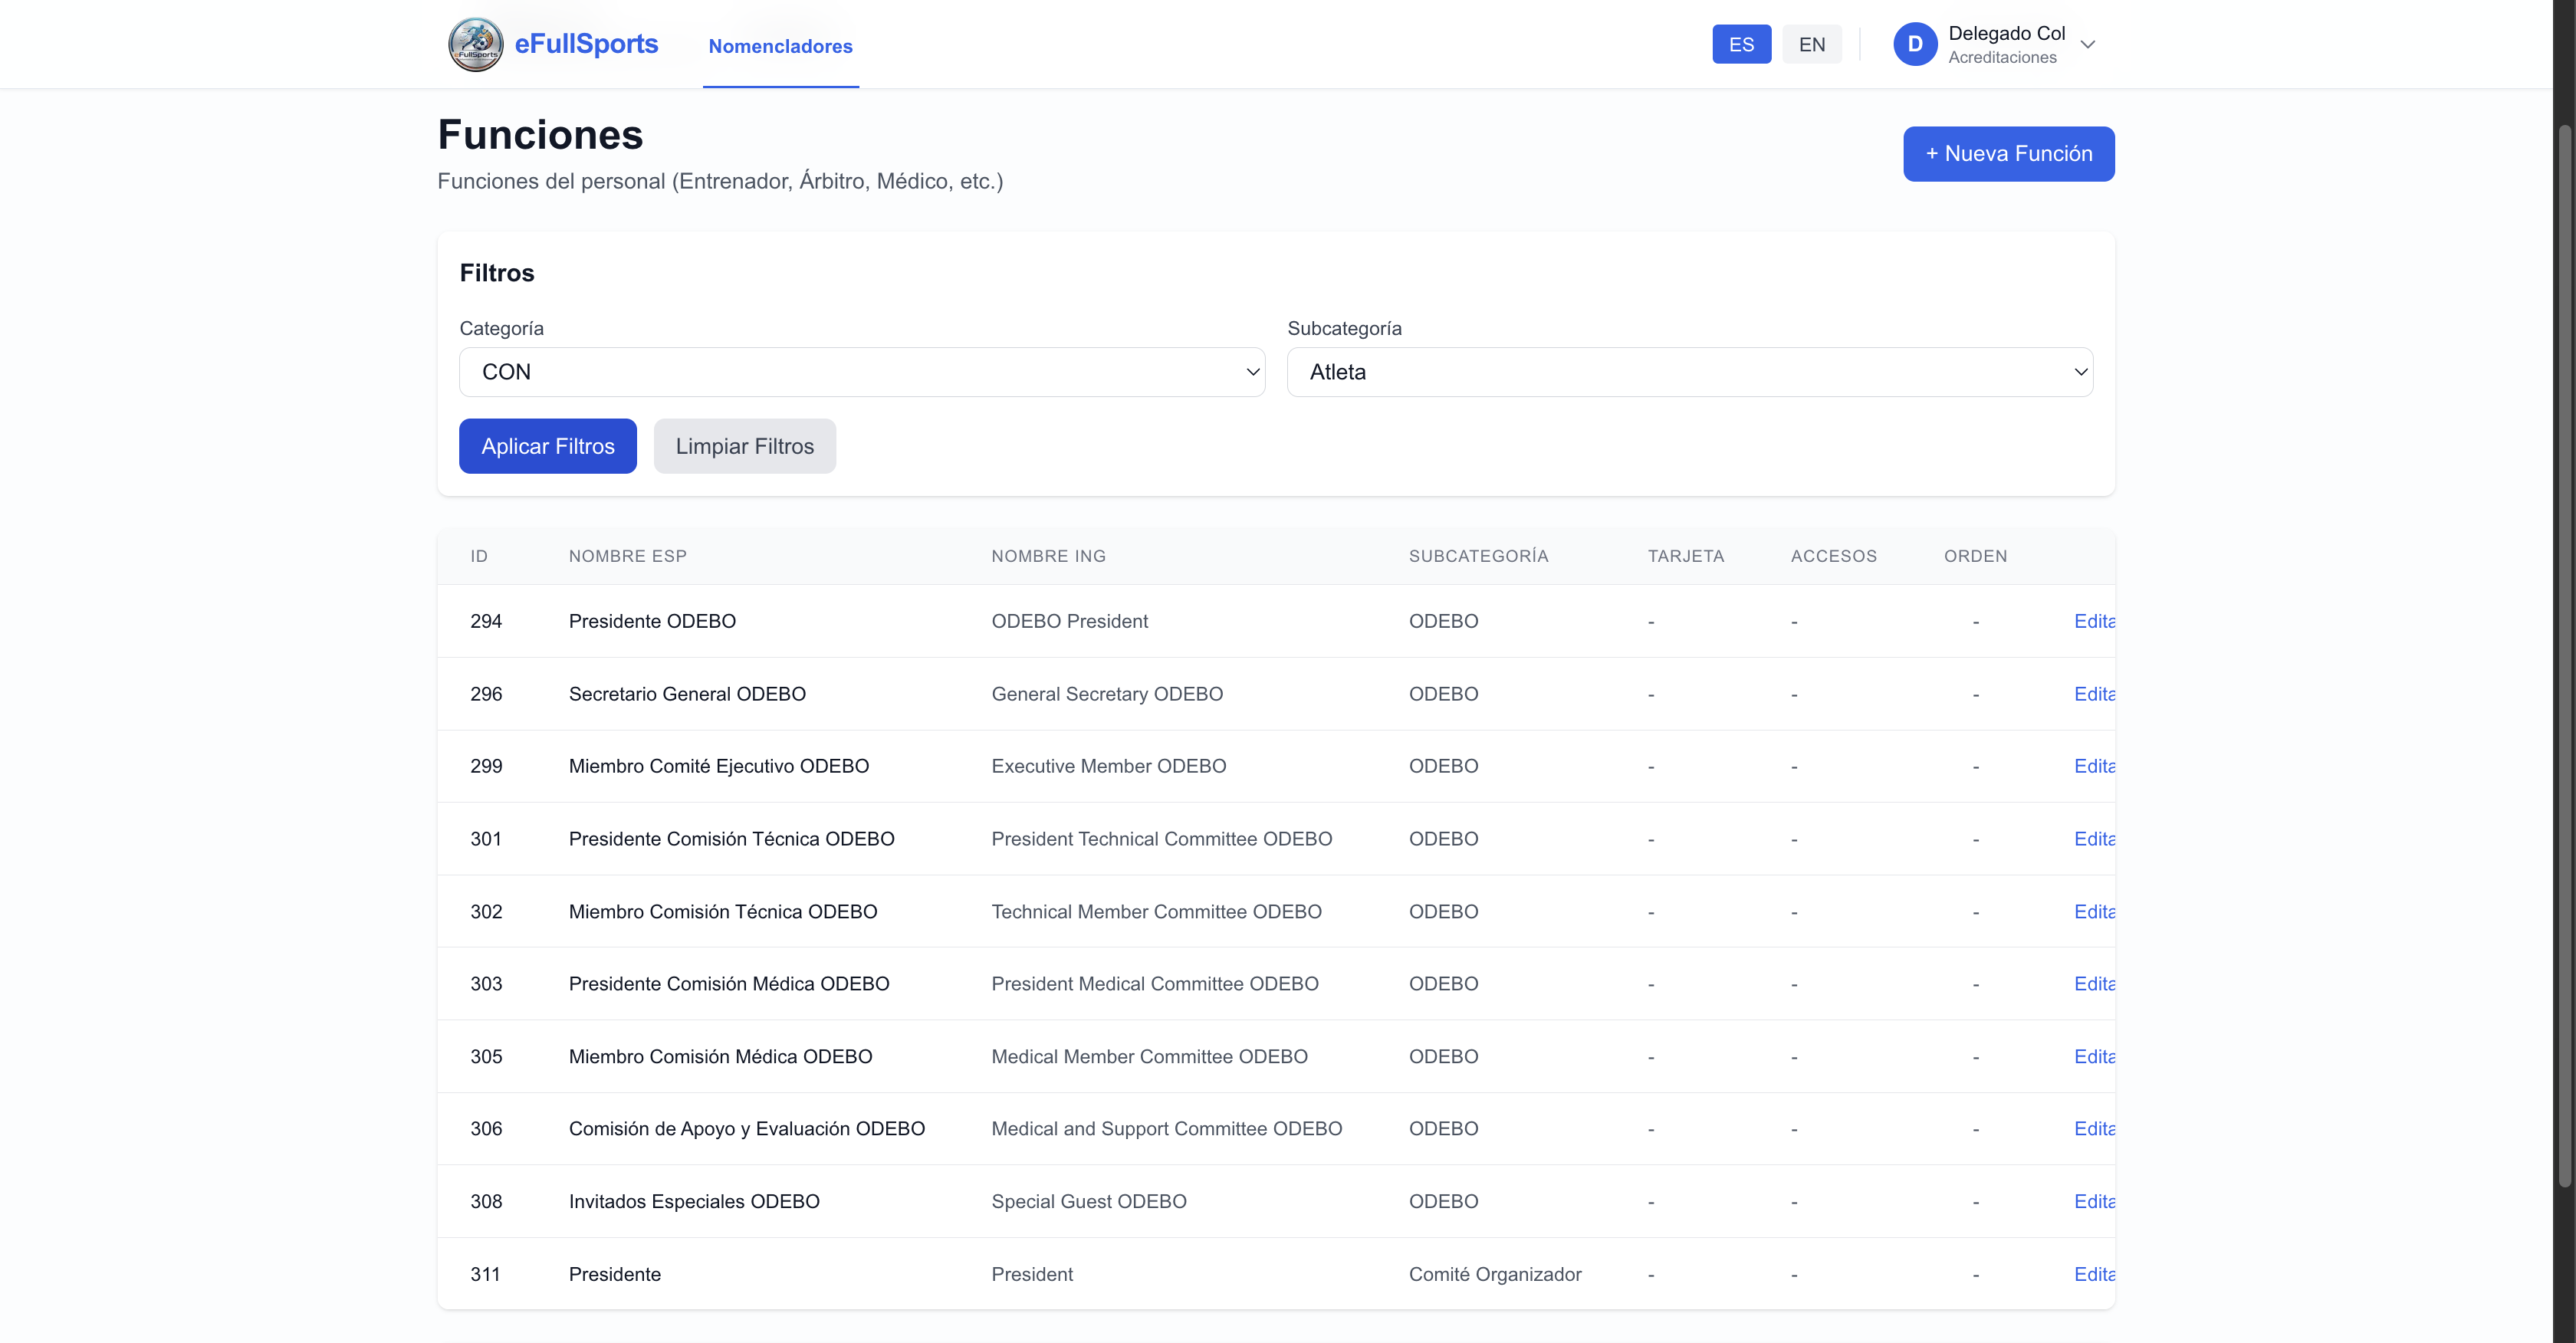Screen dimensions: 2576x1343
Task: Click the NOMBRE ESP column header
Action: coord(627,556)
